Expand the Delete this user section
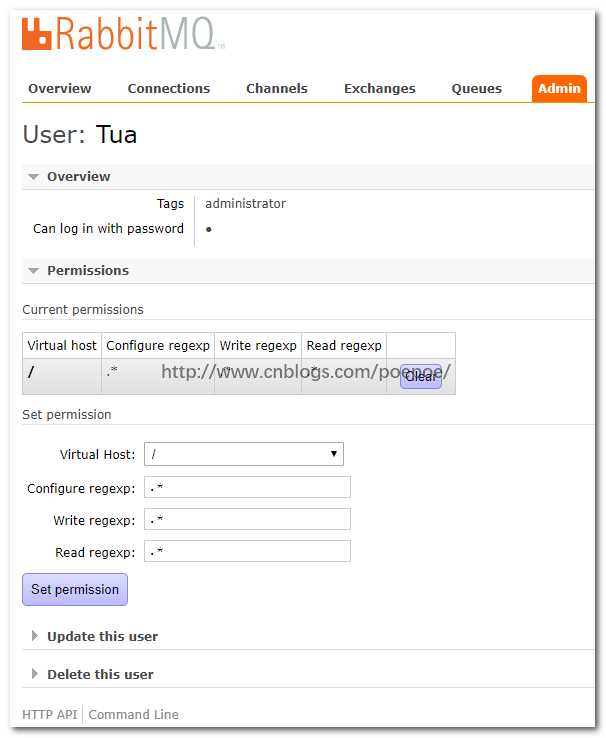The height and width of the screenshot is (738, 606). coord(92,674)
